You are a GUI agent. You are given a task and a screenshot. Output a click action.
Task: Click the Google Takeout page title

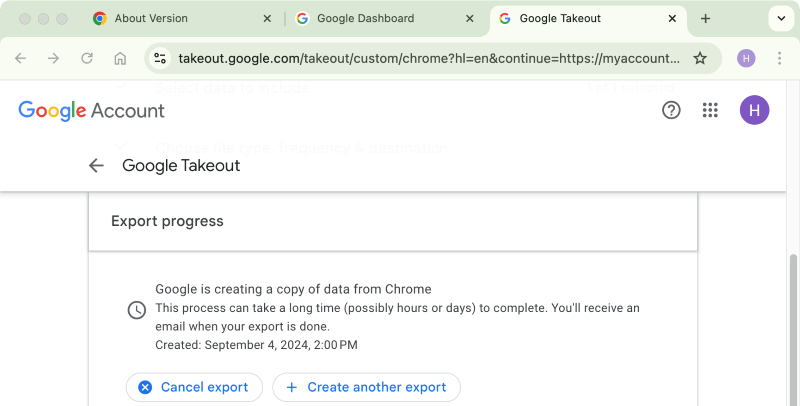click(181, 165)
